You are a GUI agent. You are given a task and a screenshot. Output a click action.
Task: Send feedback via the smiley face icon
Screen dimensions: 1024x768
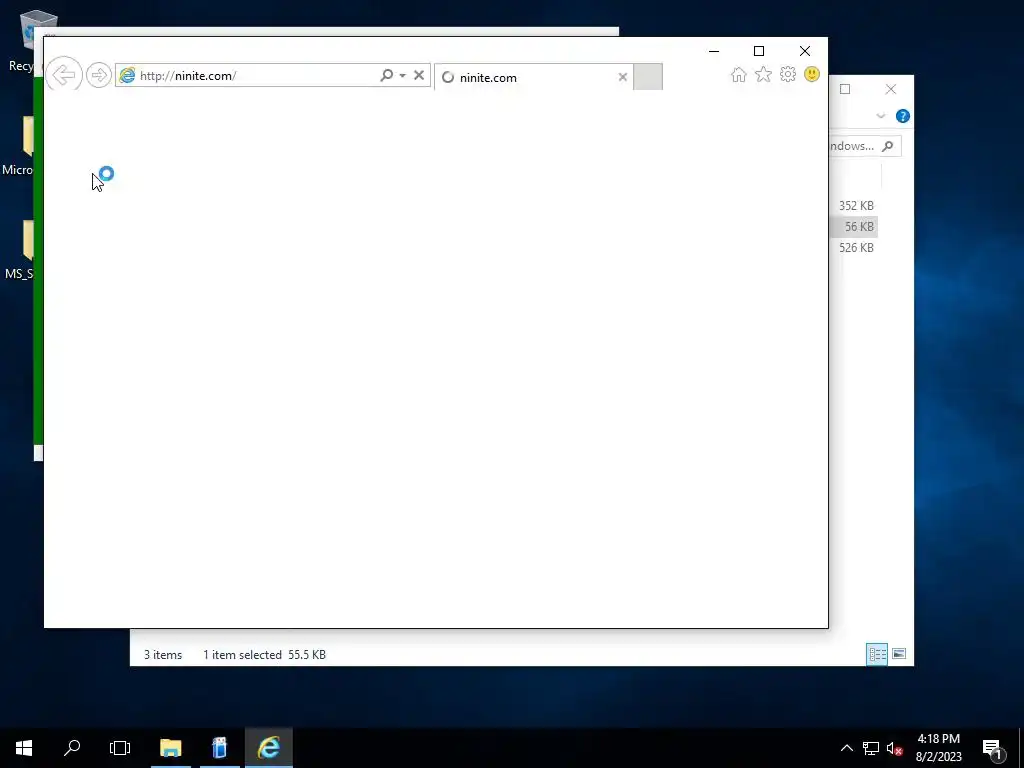tap(812, 74)
